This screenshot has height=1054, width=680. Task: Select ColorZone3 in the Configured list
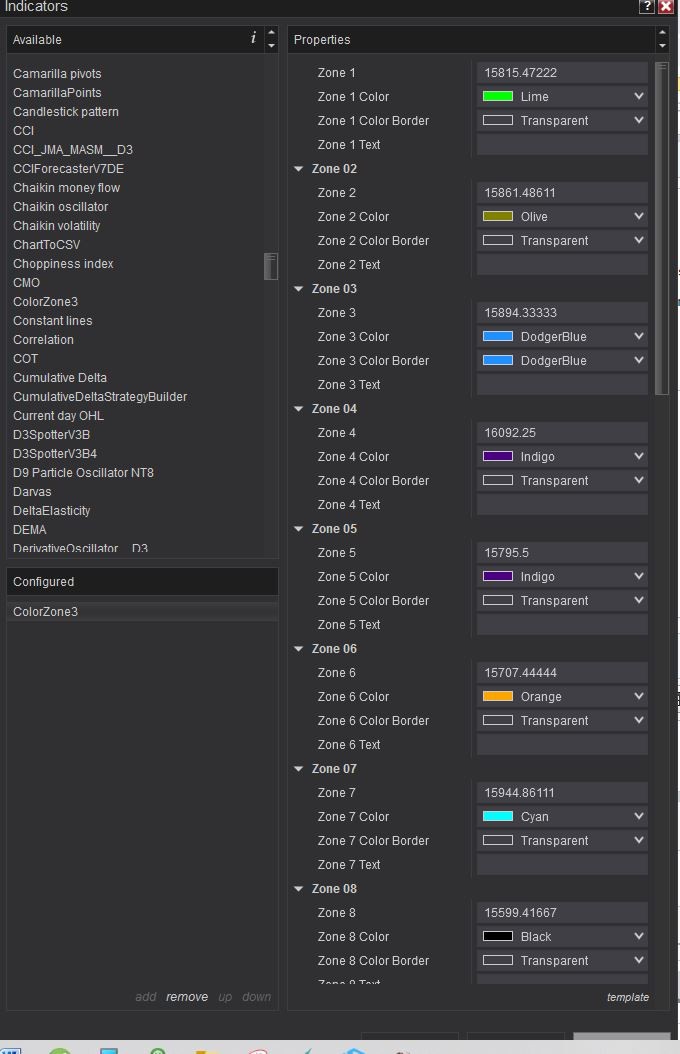[x=45, y=612]
